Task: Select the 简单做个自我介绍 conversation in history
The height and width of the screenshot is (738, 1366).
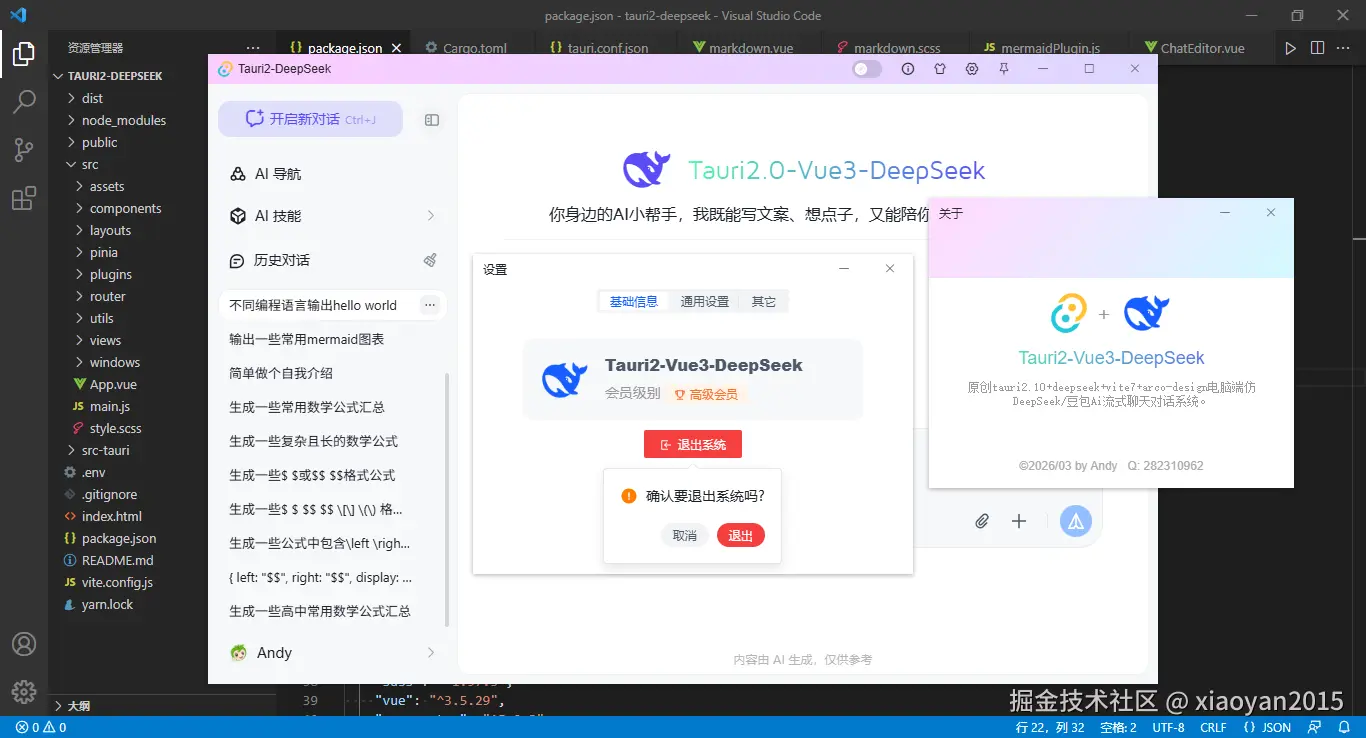Action: click(x=312, y=372)
